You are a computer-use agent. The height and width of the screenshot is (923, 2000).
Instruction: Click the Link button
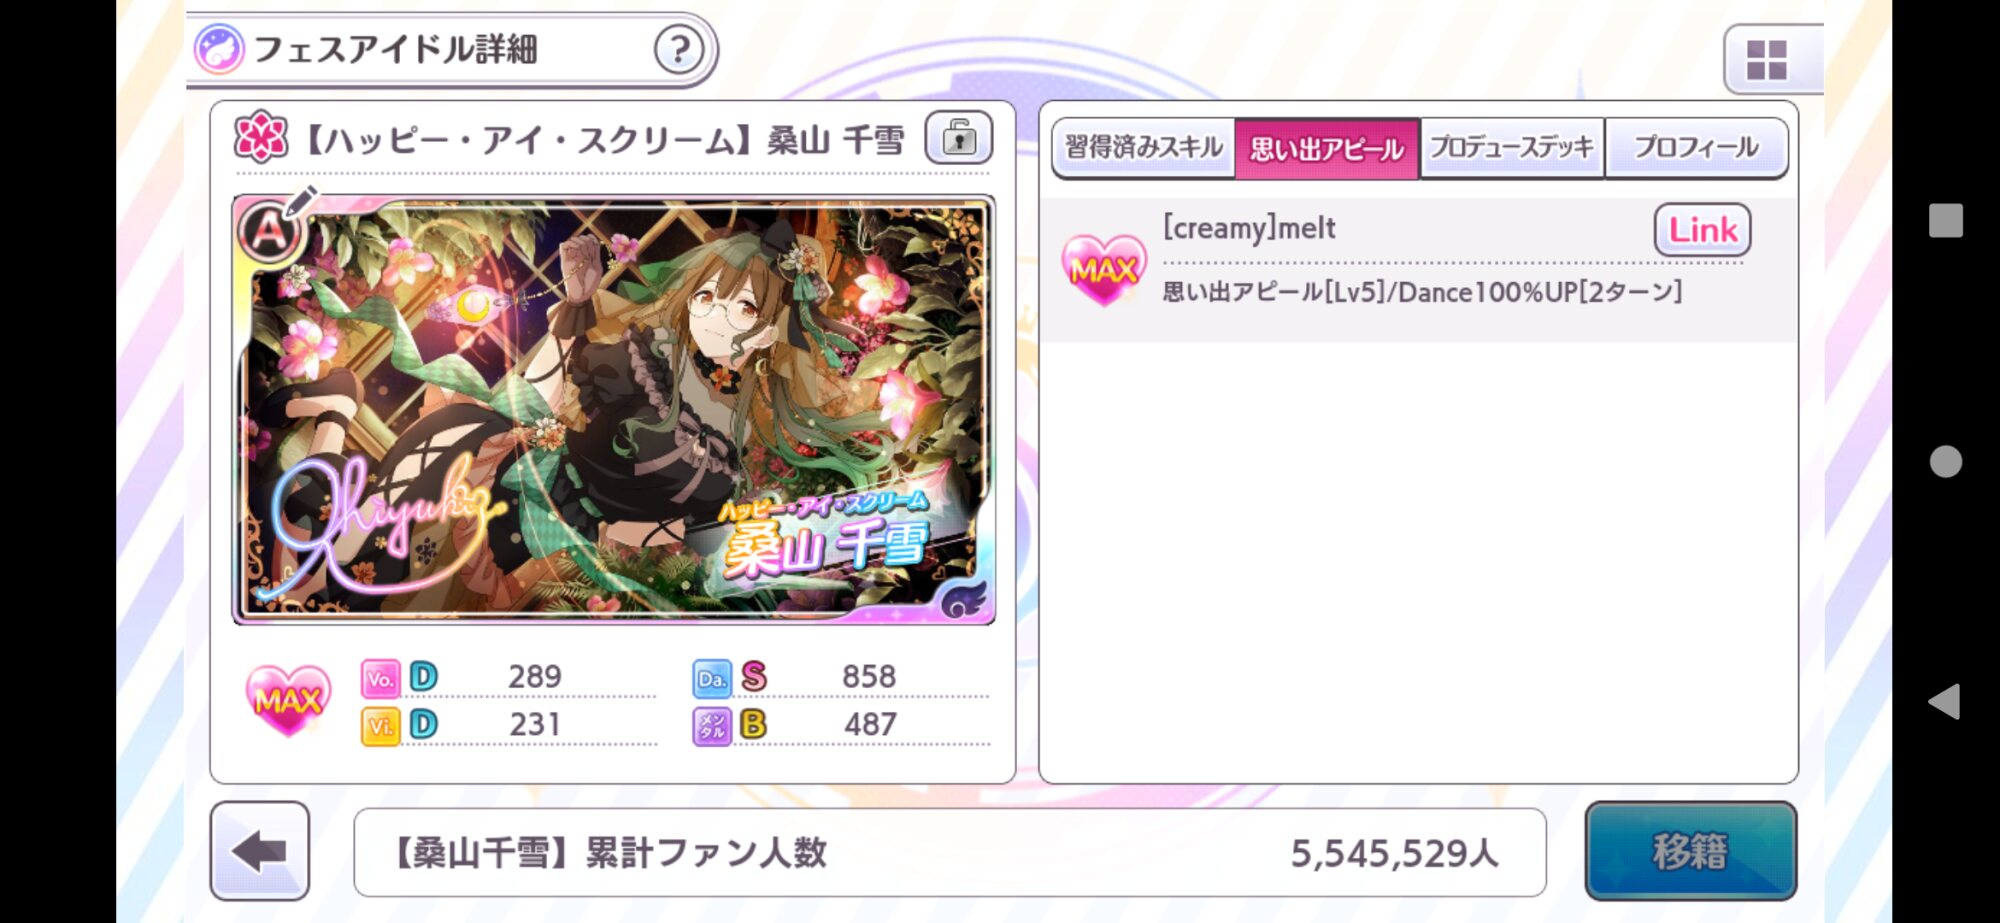1703,230
